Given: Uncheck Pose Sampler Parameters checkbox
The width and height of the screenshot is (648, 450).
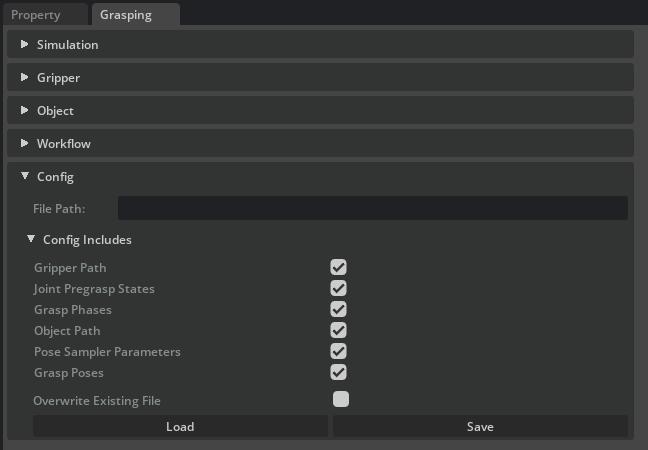Looking at the screenshot, I should click(x=339, y=351).
